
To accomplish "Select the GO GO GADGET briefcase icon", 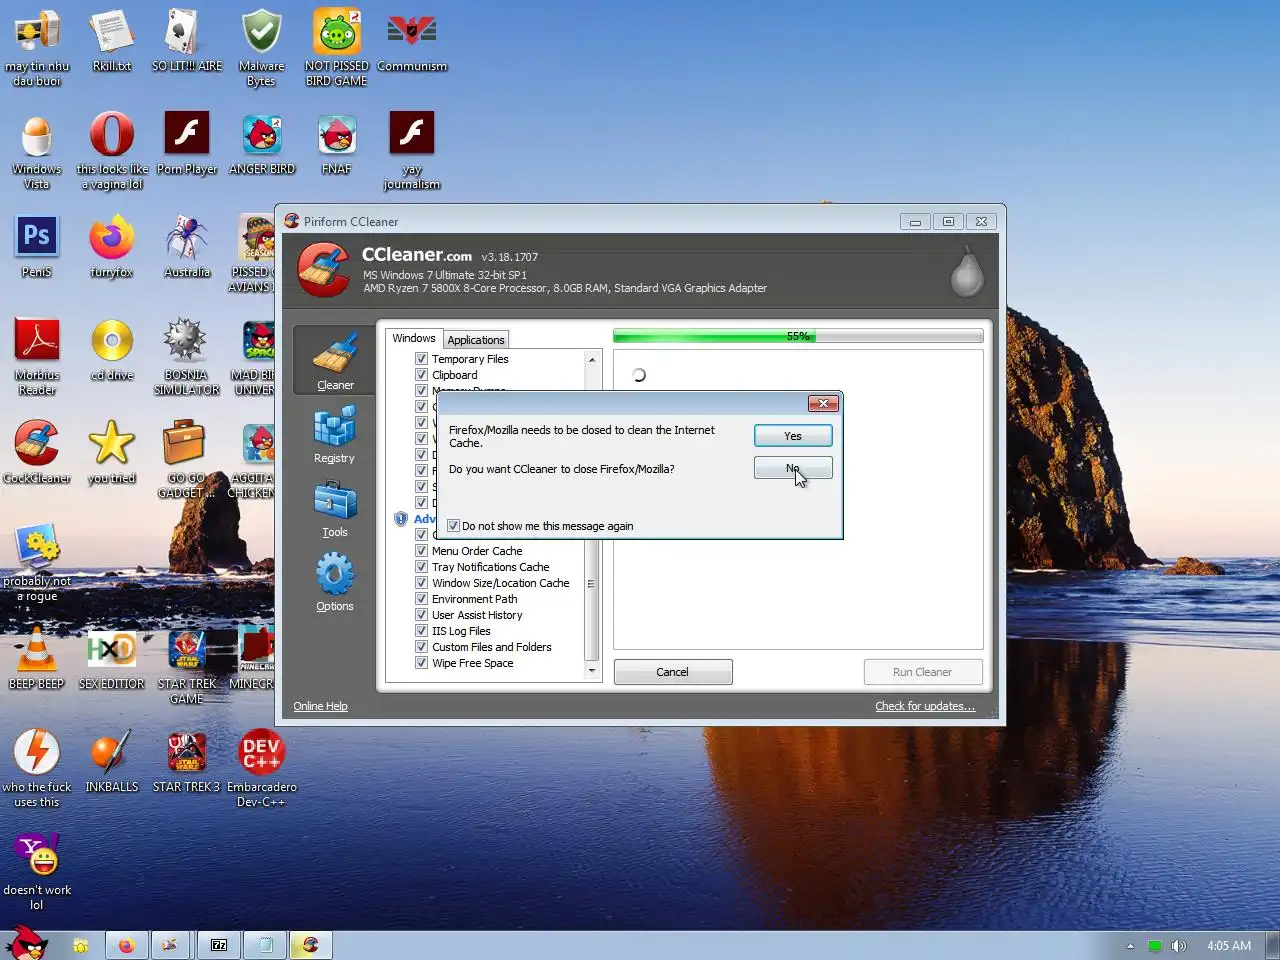I will pyautogui.click(x=187, y=460).
